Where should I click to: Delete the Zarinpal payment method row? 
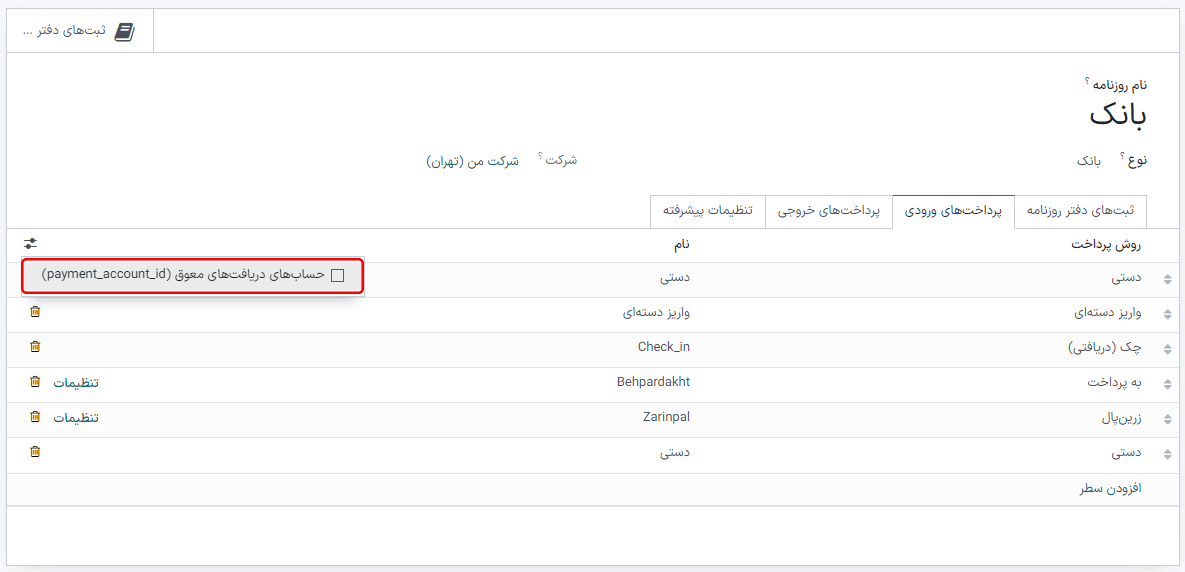point(35,417)
